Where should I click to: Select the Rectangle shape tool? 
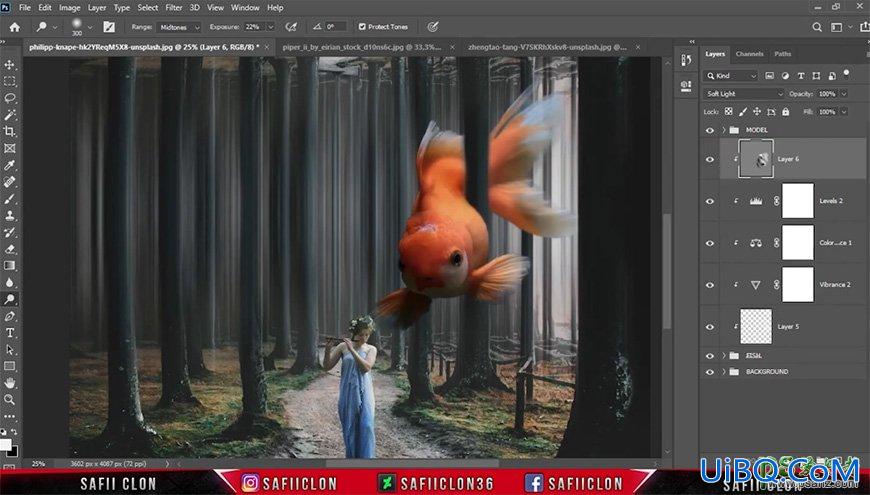click(9, 366)
